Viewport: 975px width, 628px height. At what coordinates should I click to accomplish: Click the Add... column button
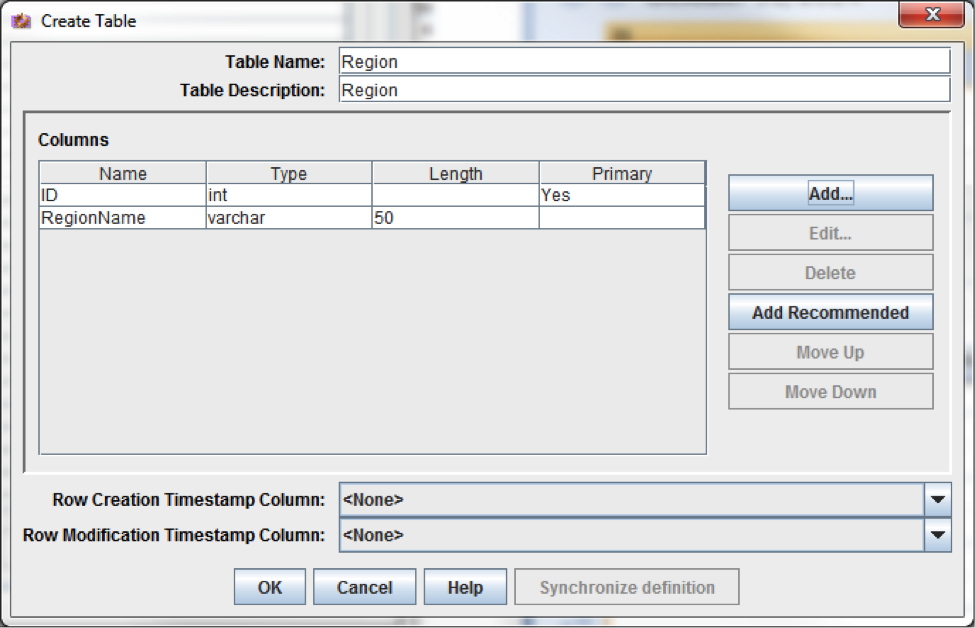[831, 193]
